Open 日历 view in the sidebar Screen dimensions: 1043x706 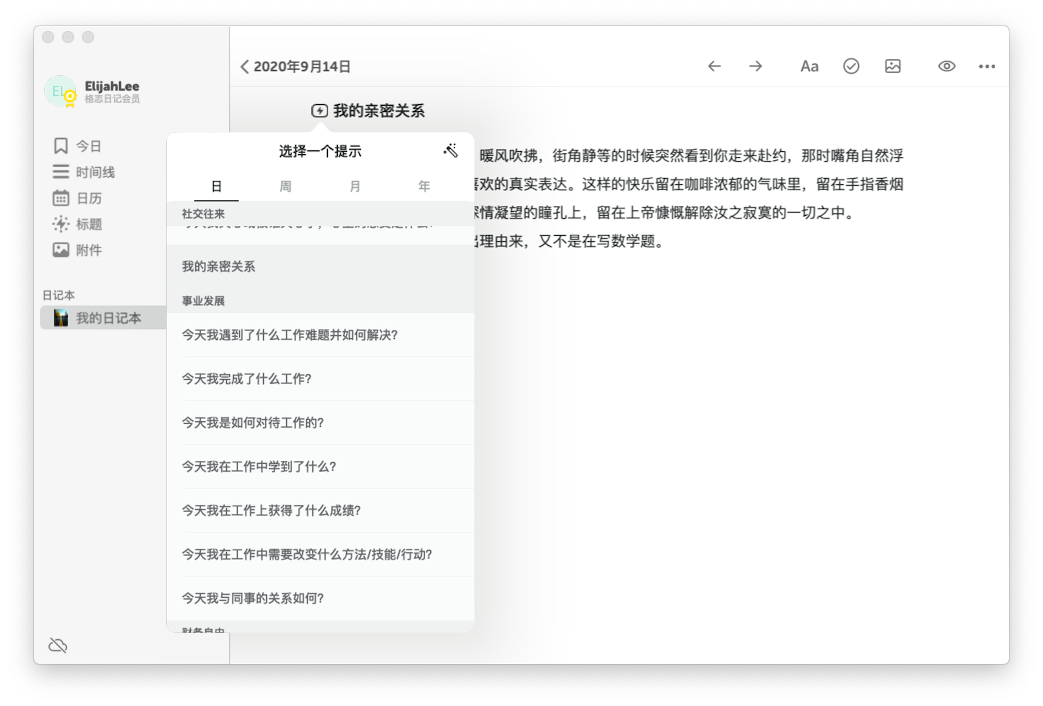(x=89, y=198)
